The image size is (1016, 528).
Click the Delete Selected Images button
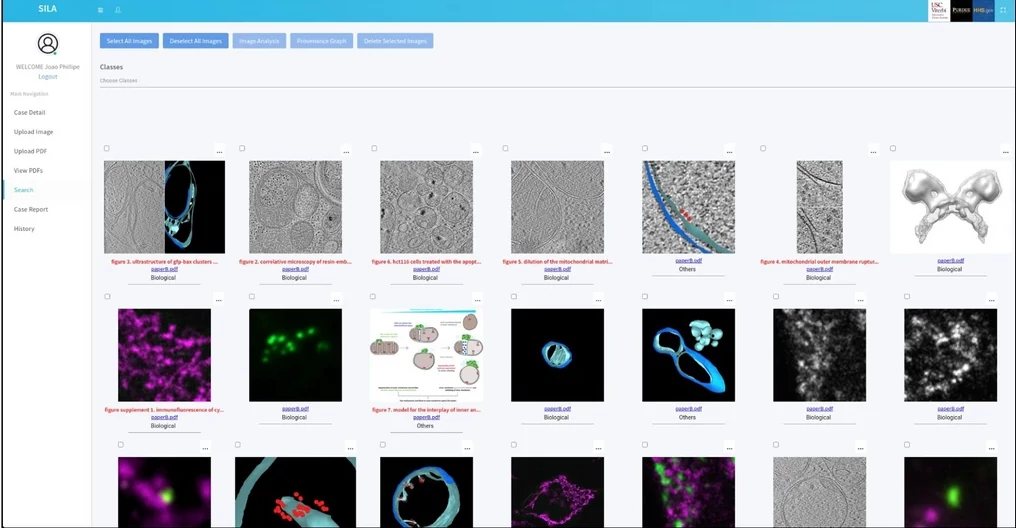(395, 41)
